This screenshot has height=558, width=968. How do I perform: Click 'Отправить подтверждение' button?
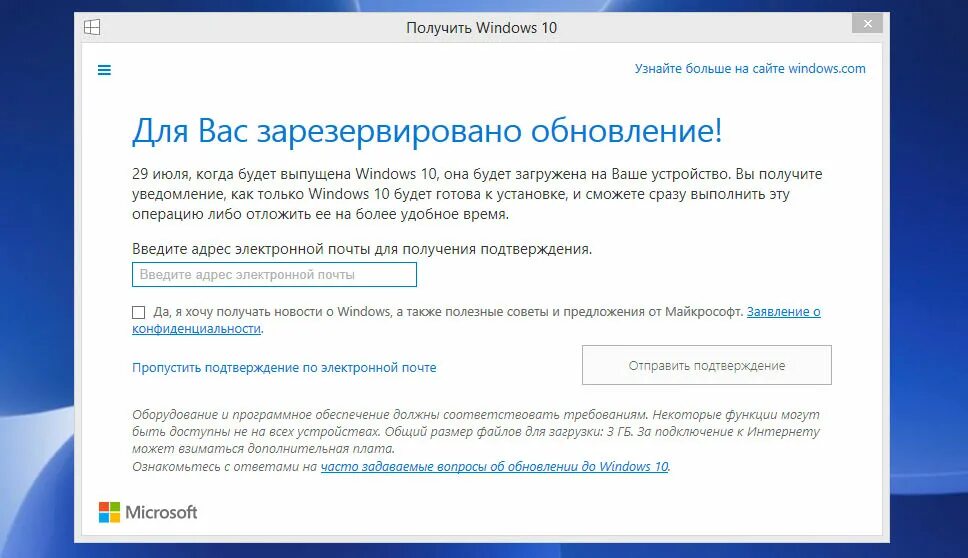707,365
